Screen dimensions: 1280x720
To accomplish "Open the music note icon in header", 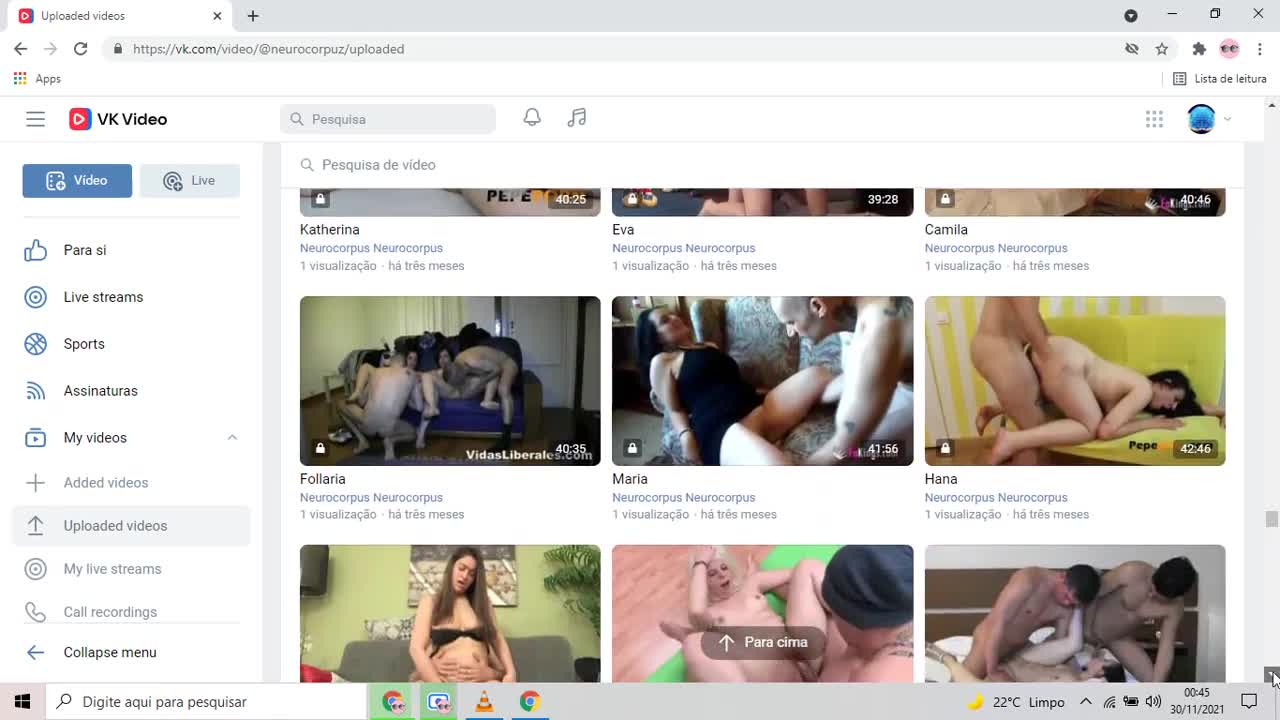I will [577, 118].
